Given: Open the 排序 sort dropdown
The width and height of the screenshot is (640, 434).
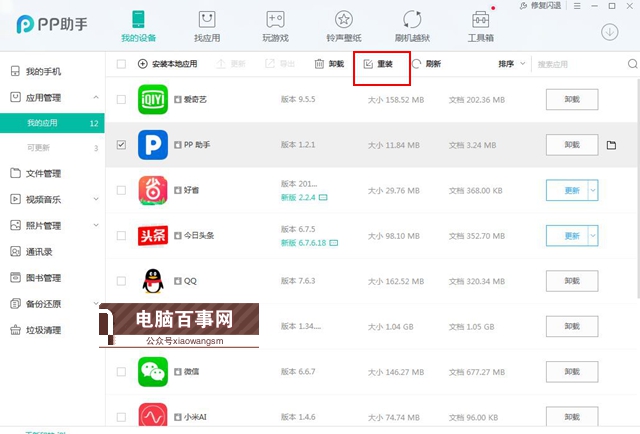Looking at the screenshot, I should tap(511, 64).
